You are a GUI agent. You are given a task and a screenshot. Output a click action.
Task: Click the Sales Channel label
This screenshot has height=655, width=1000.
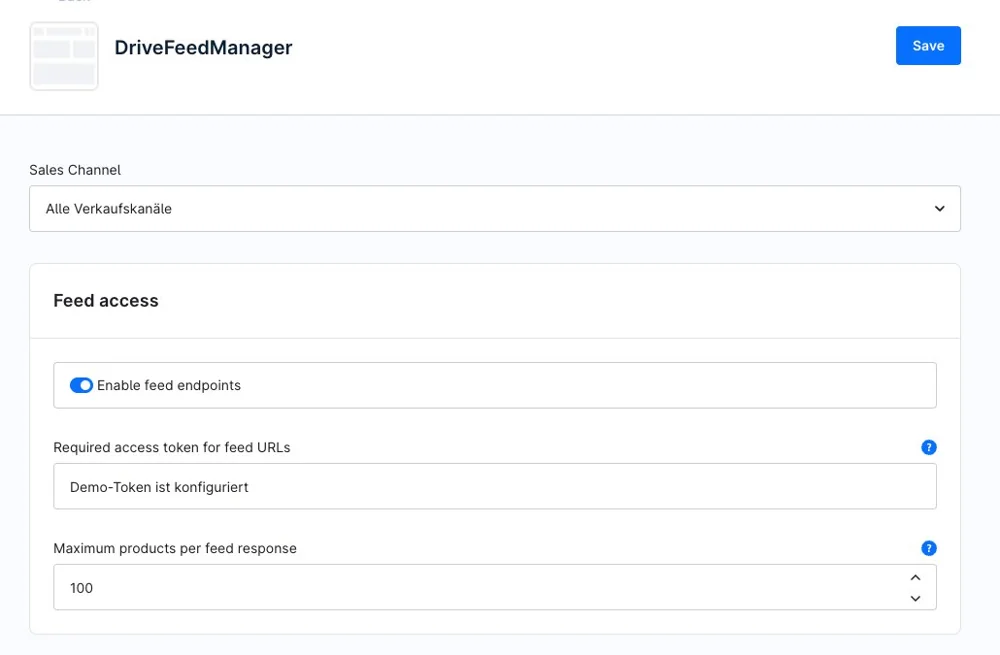click(x=75, y=170)
